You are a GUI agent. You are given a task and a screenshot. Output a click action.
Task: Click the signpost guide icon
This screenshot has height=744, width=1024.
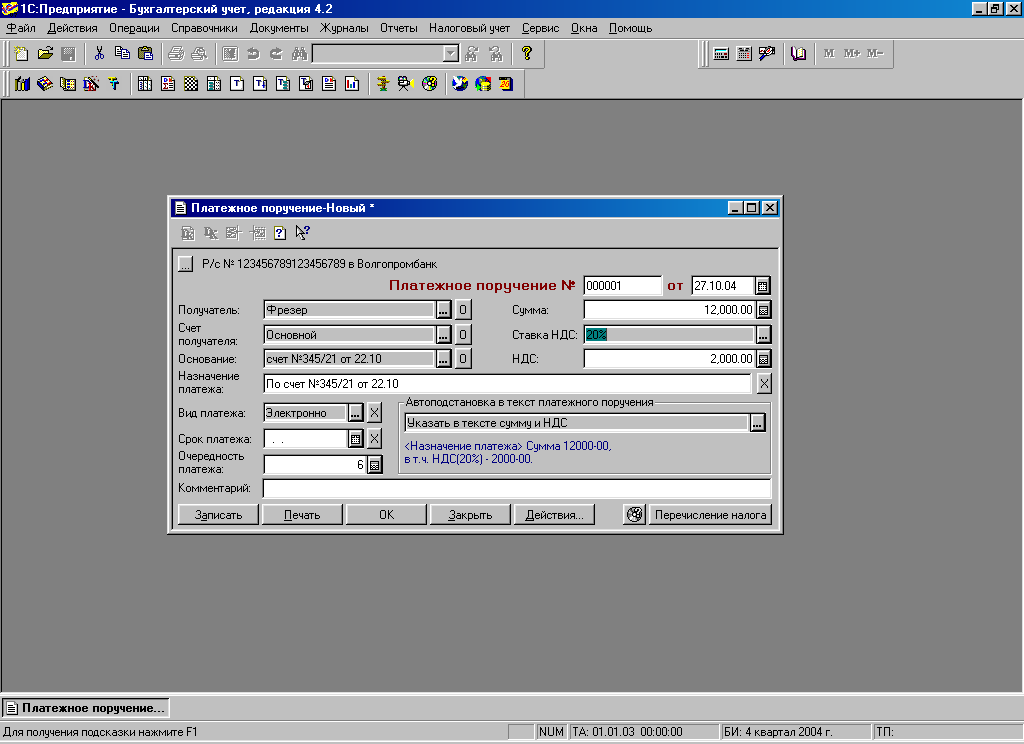tap(383, 84)
